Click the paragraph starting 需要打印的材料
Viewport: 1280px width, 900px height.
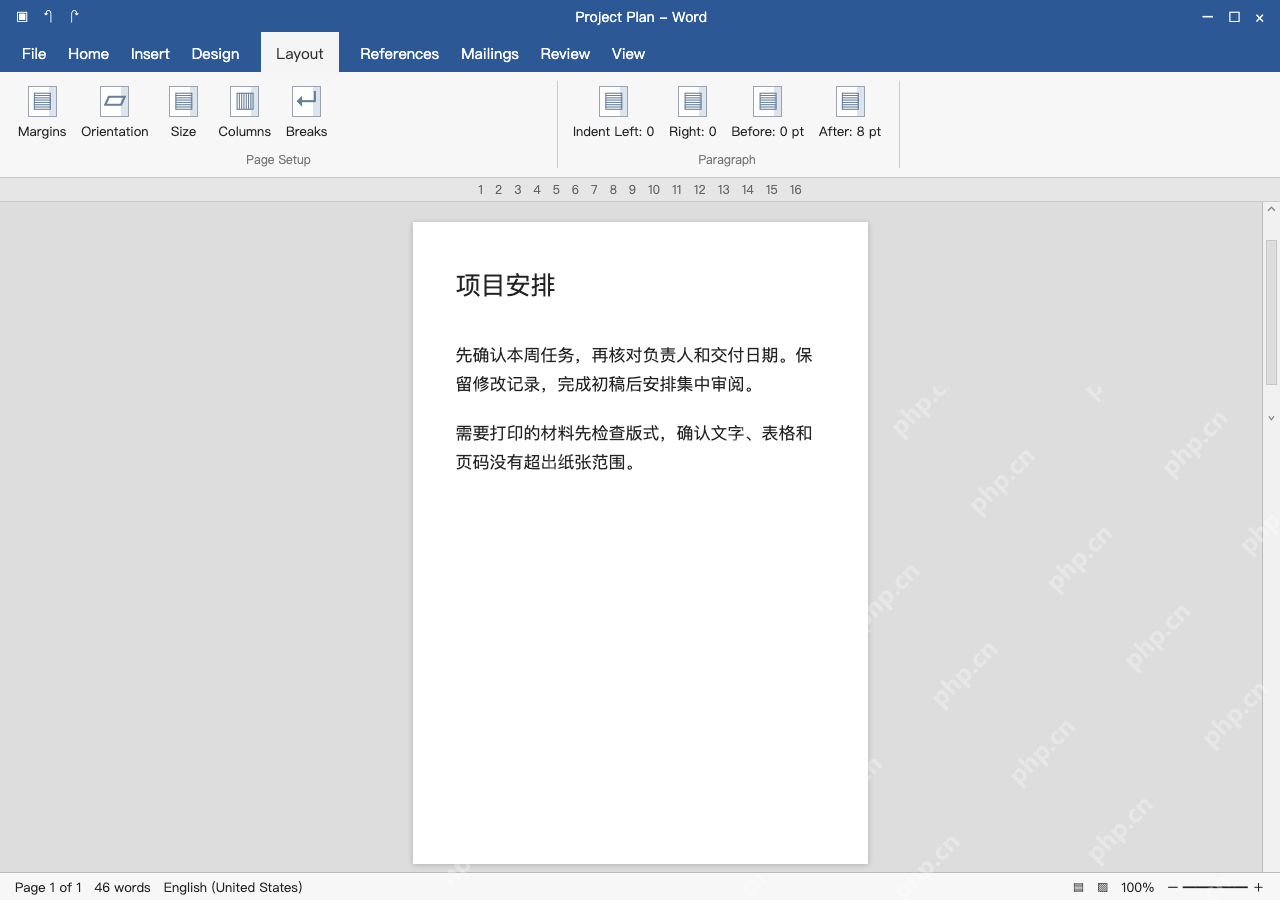pyautogui.click(x=635, y=448)
